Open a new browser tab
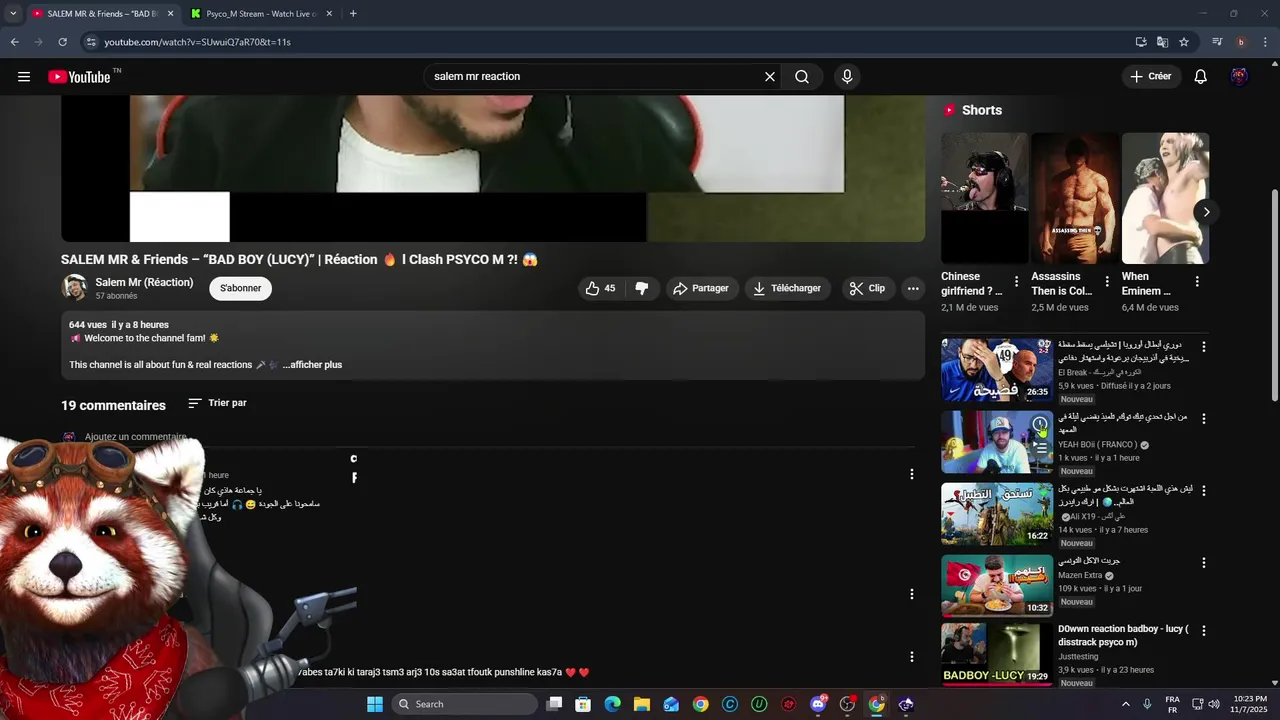 point(353,14)
